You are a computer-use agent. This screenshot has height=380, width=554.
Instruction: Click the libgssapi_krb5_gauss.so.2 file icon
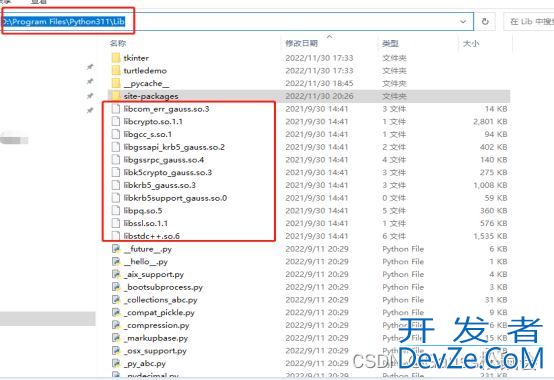[116, 147]
